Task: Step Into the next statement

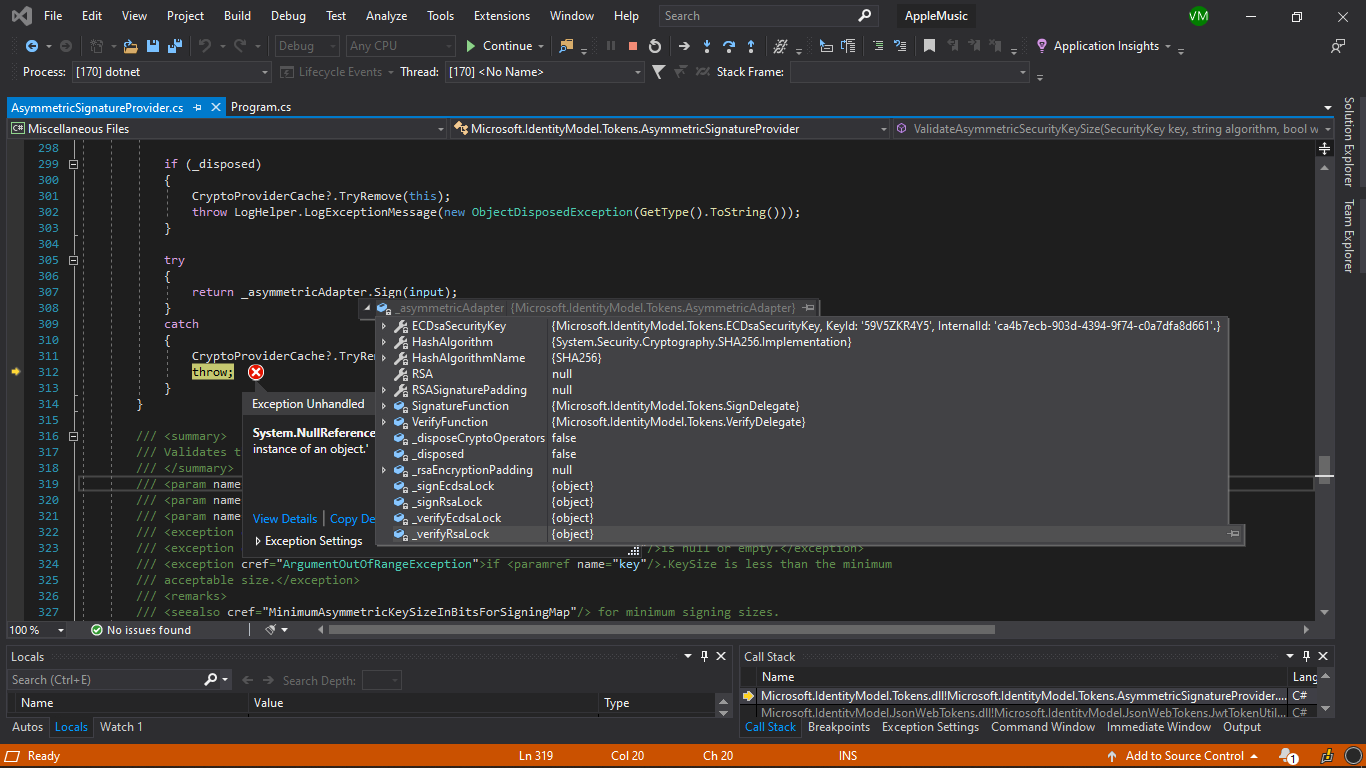Action: point(708,46)
